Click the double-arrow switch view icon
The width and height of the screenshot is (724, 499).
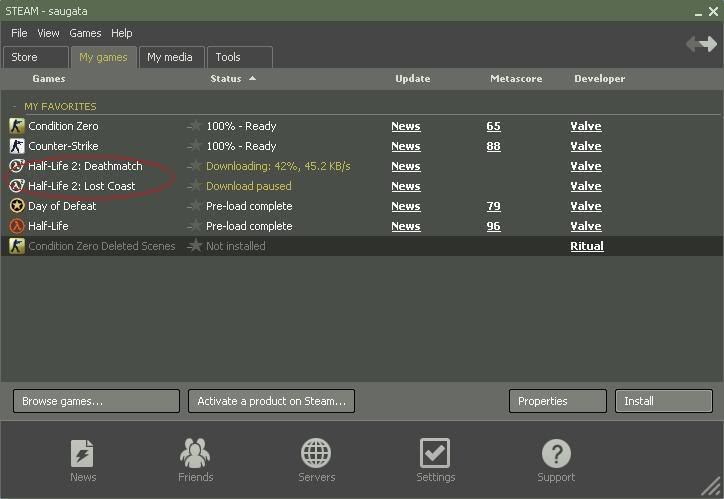pyautogui.click(x=701, y=44)
